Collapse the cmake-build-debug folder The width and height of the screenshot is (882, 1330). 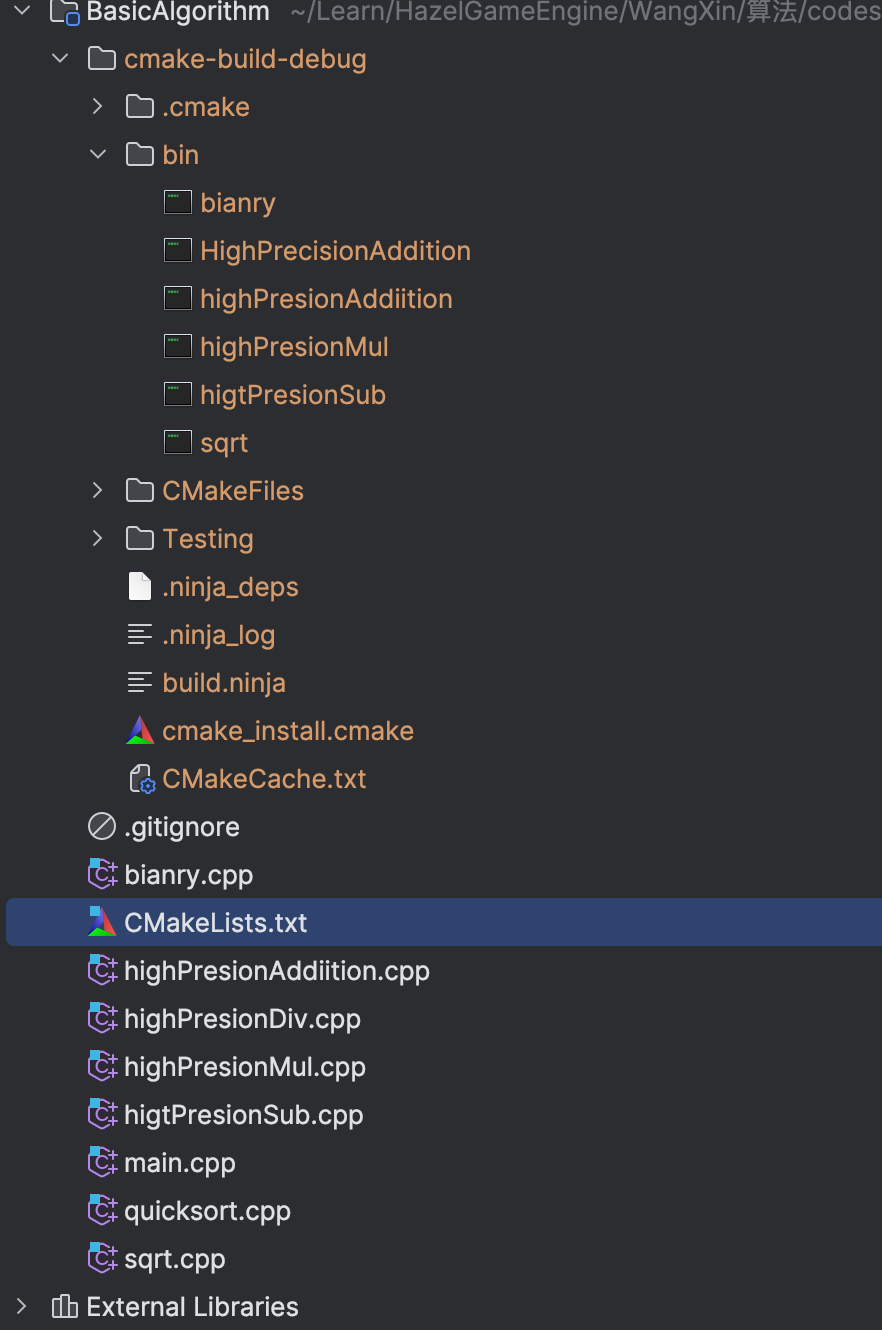click(60, 59)
